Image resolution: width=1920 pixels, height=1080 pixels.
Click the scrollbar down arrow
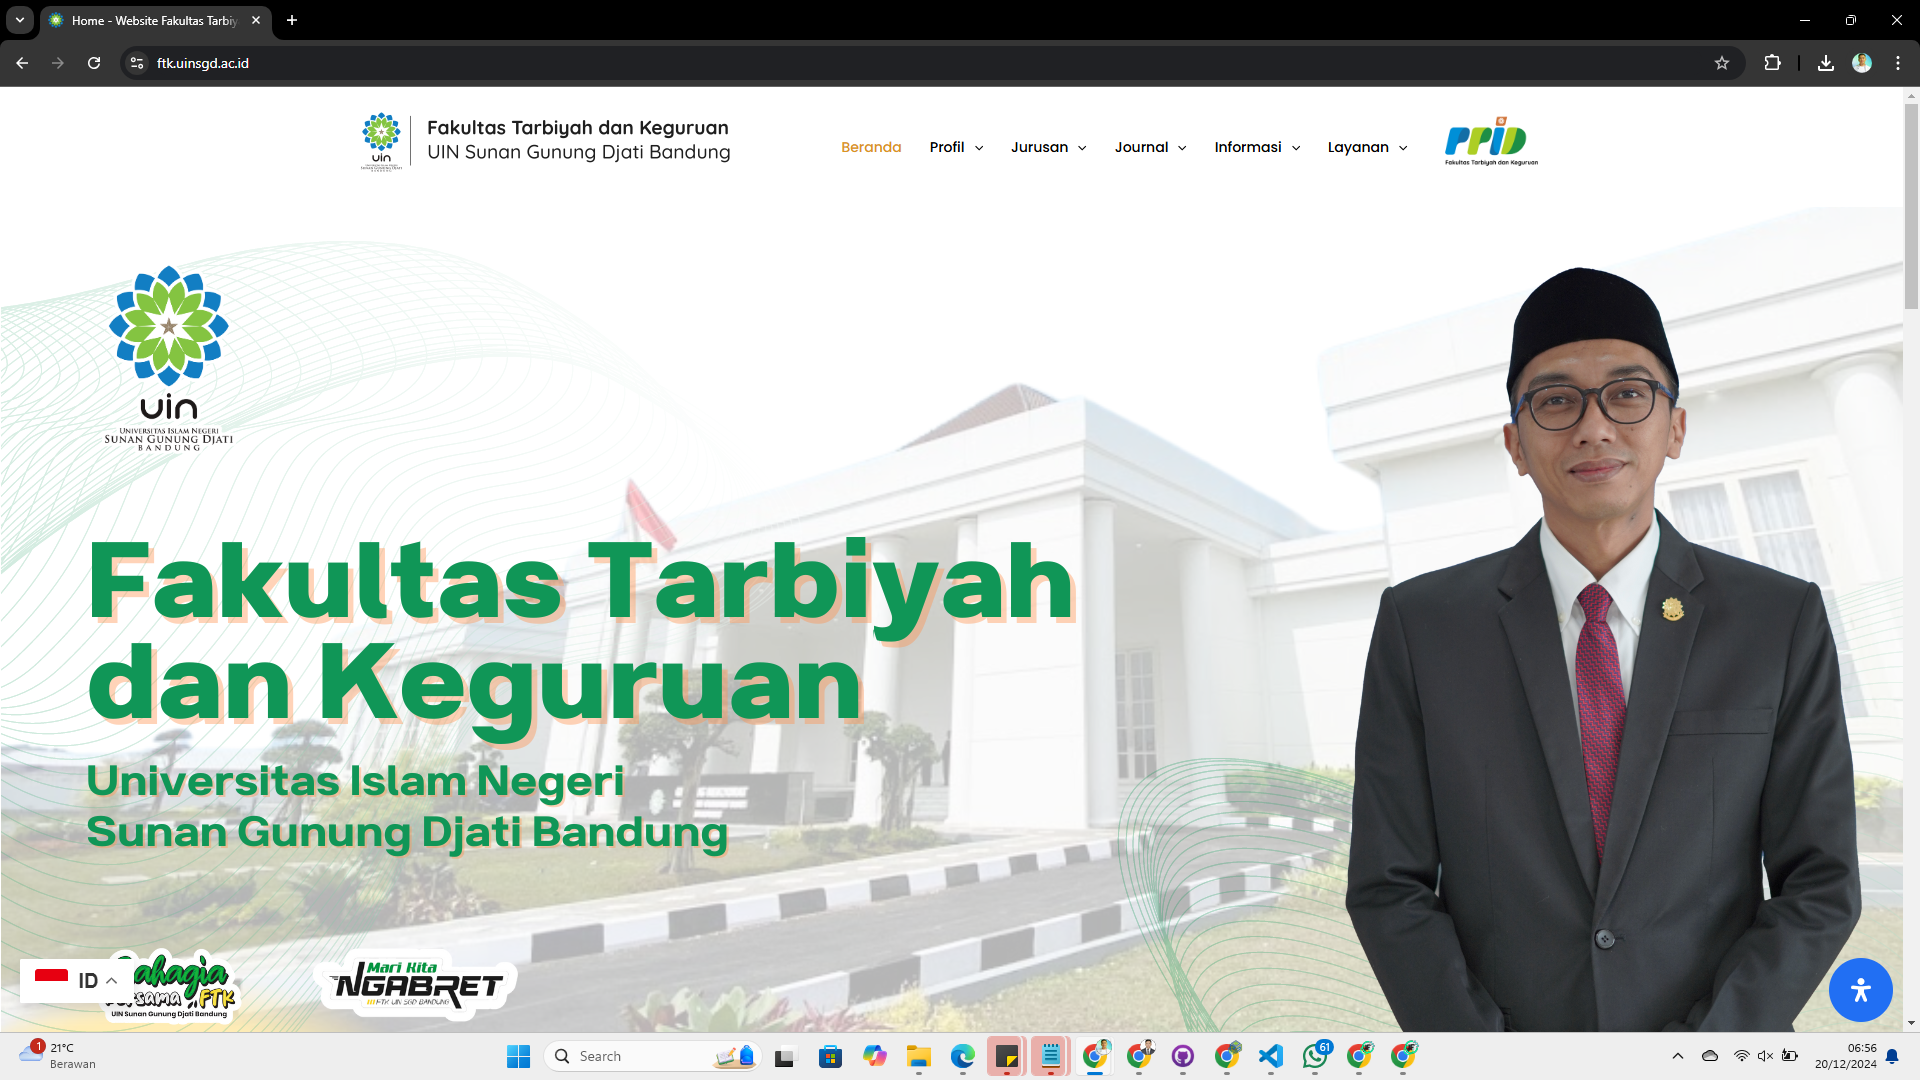(1911, 1023)
